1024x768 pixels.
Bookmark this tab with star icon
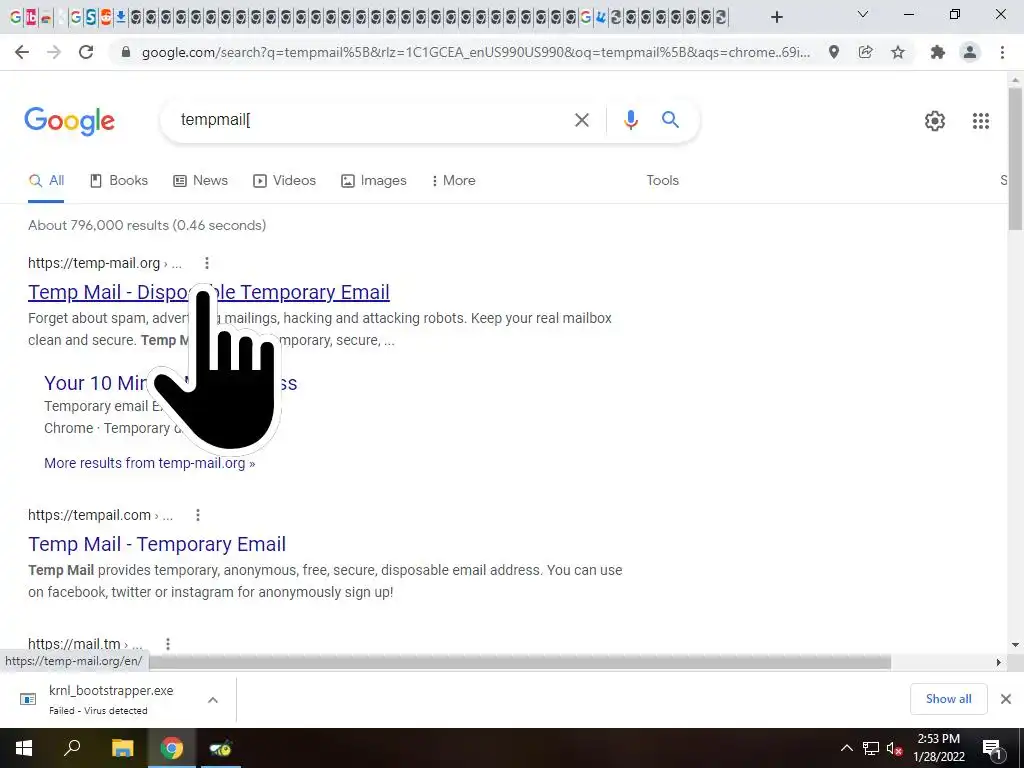[x=898, y=52]
